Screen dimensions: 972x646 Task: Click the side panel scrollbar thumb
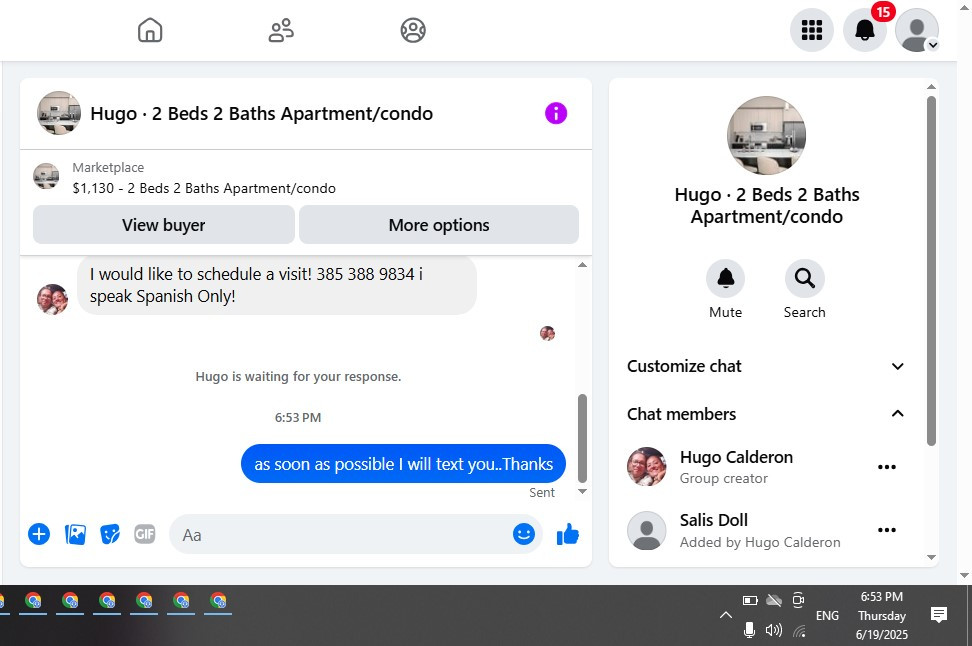point(931,271)
